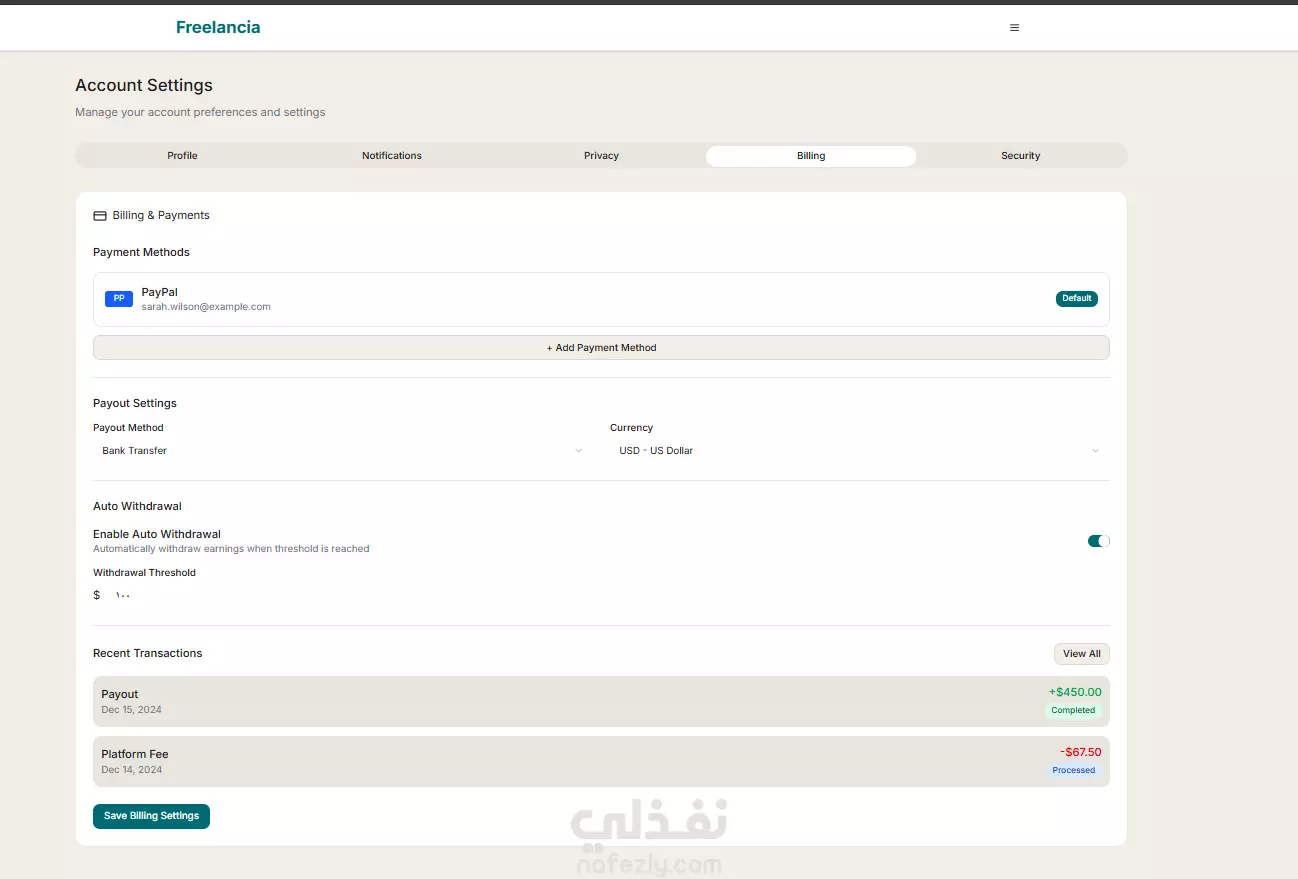Click View All transactions button
The width and height of the screenshot is (1298, 879).
click(x=1081, y=654)
